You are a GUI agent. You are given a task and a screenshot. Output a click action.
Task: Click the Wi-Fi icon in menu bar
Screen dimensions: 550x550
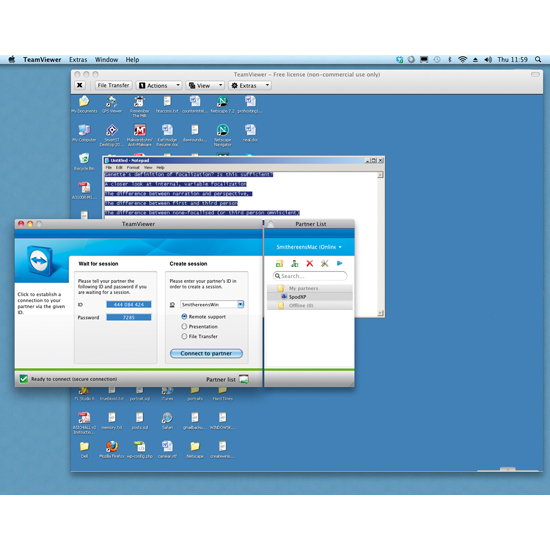[463, 60]
